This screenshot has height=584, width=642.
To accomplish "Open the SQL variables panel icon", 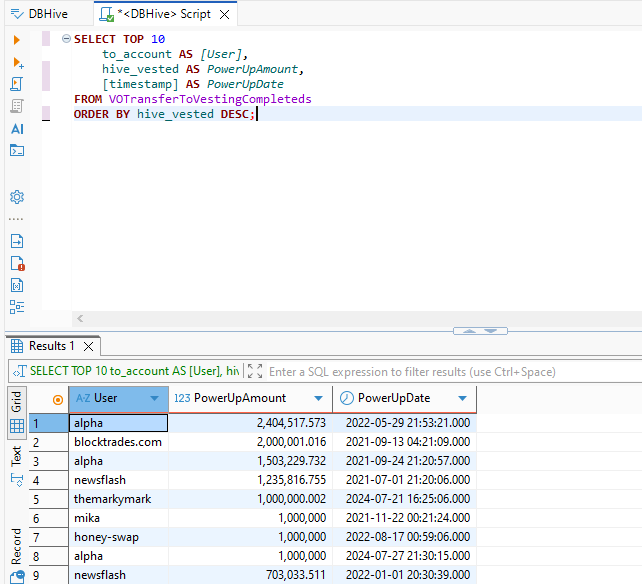I will pyautogui.click(x=17, y=285).
